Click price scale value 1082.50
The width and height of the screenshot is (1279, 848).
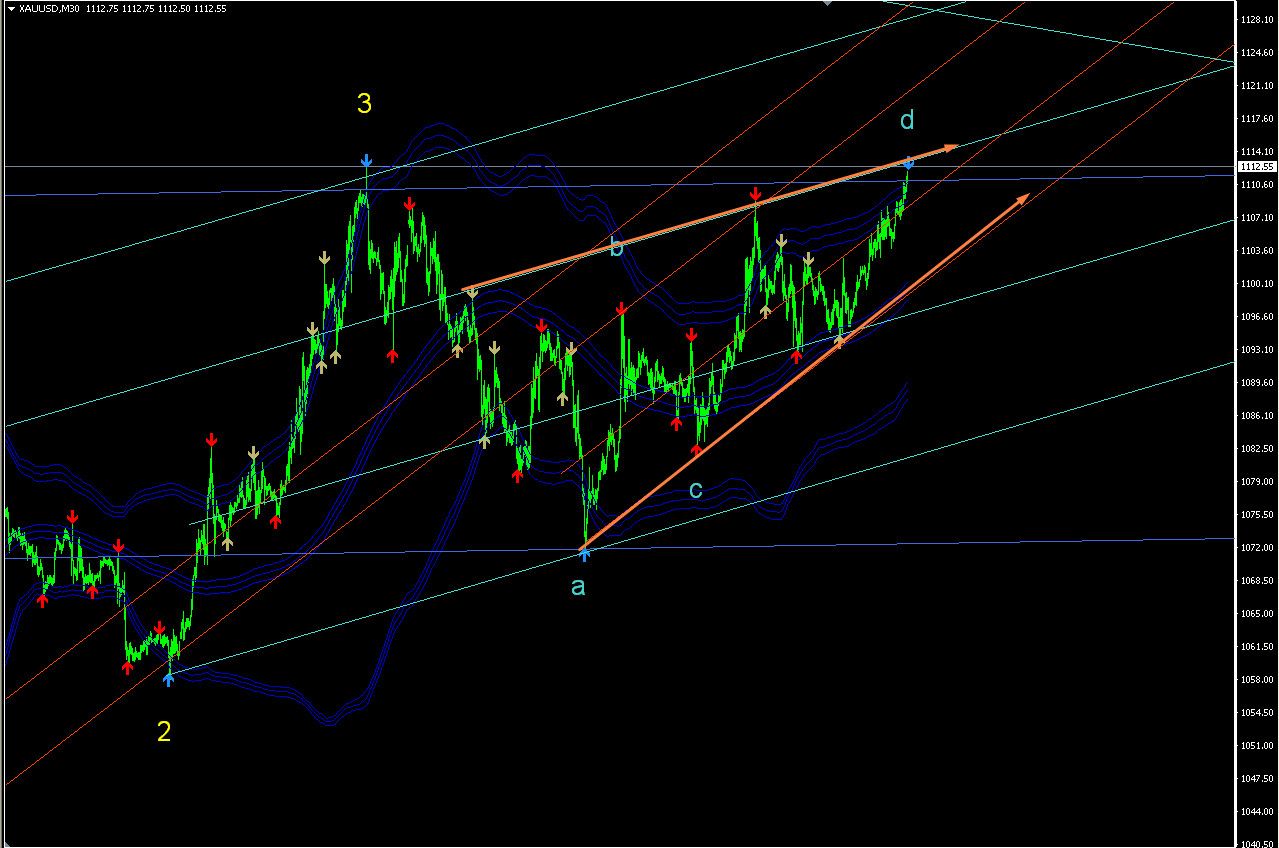point(1256,449)
